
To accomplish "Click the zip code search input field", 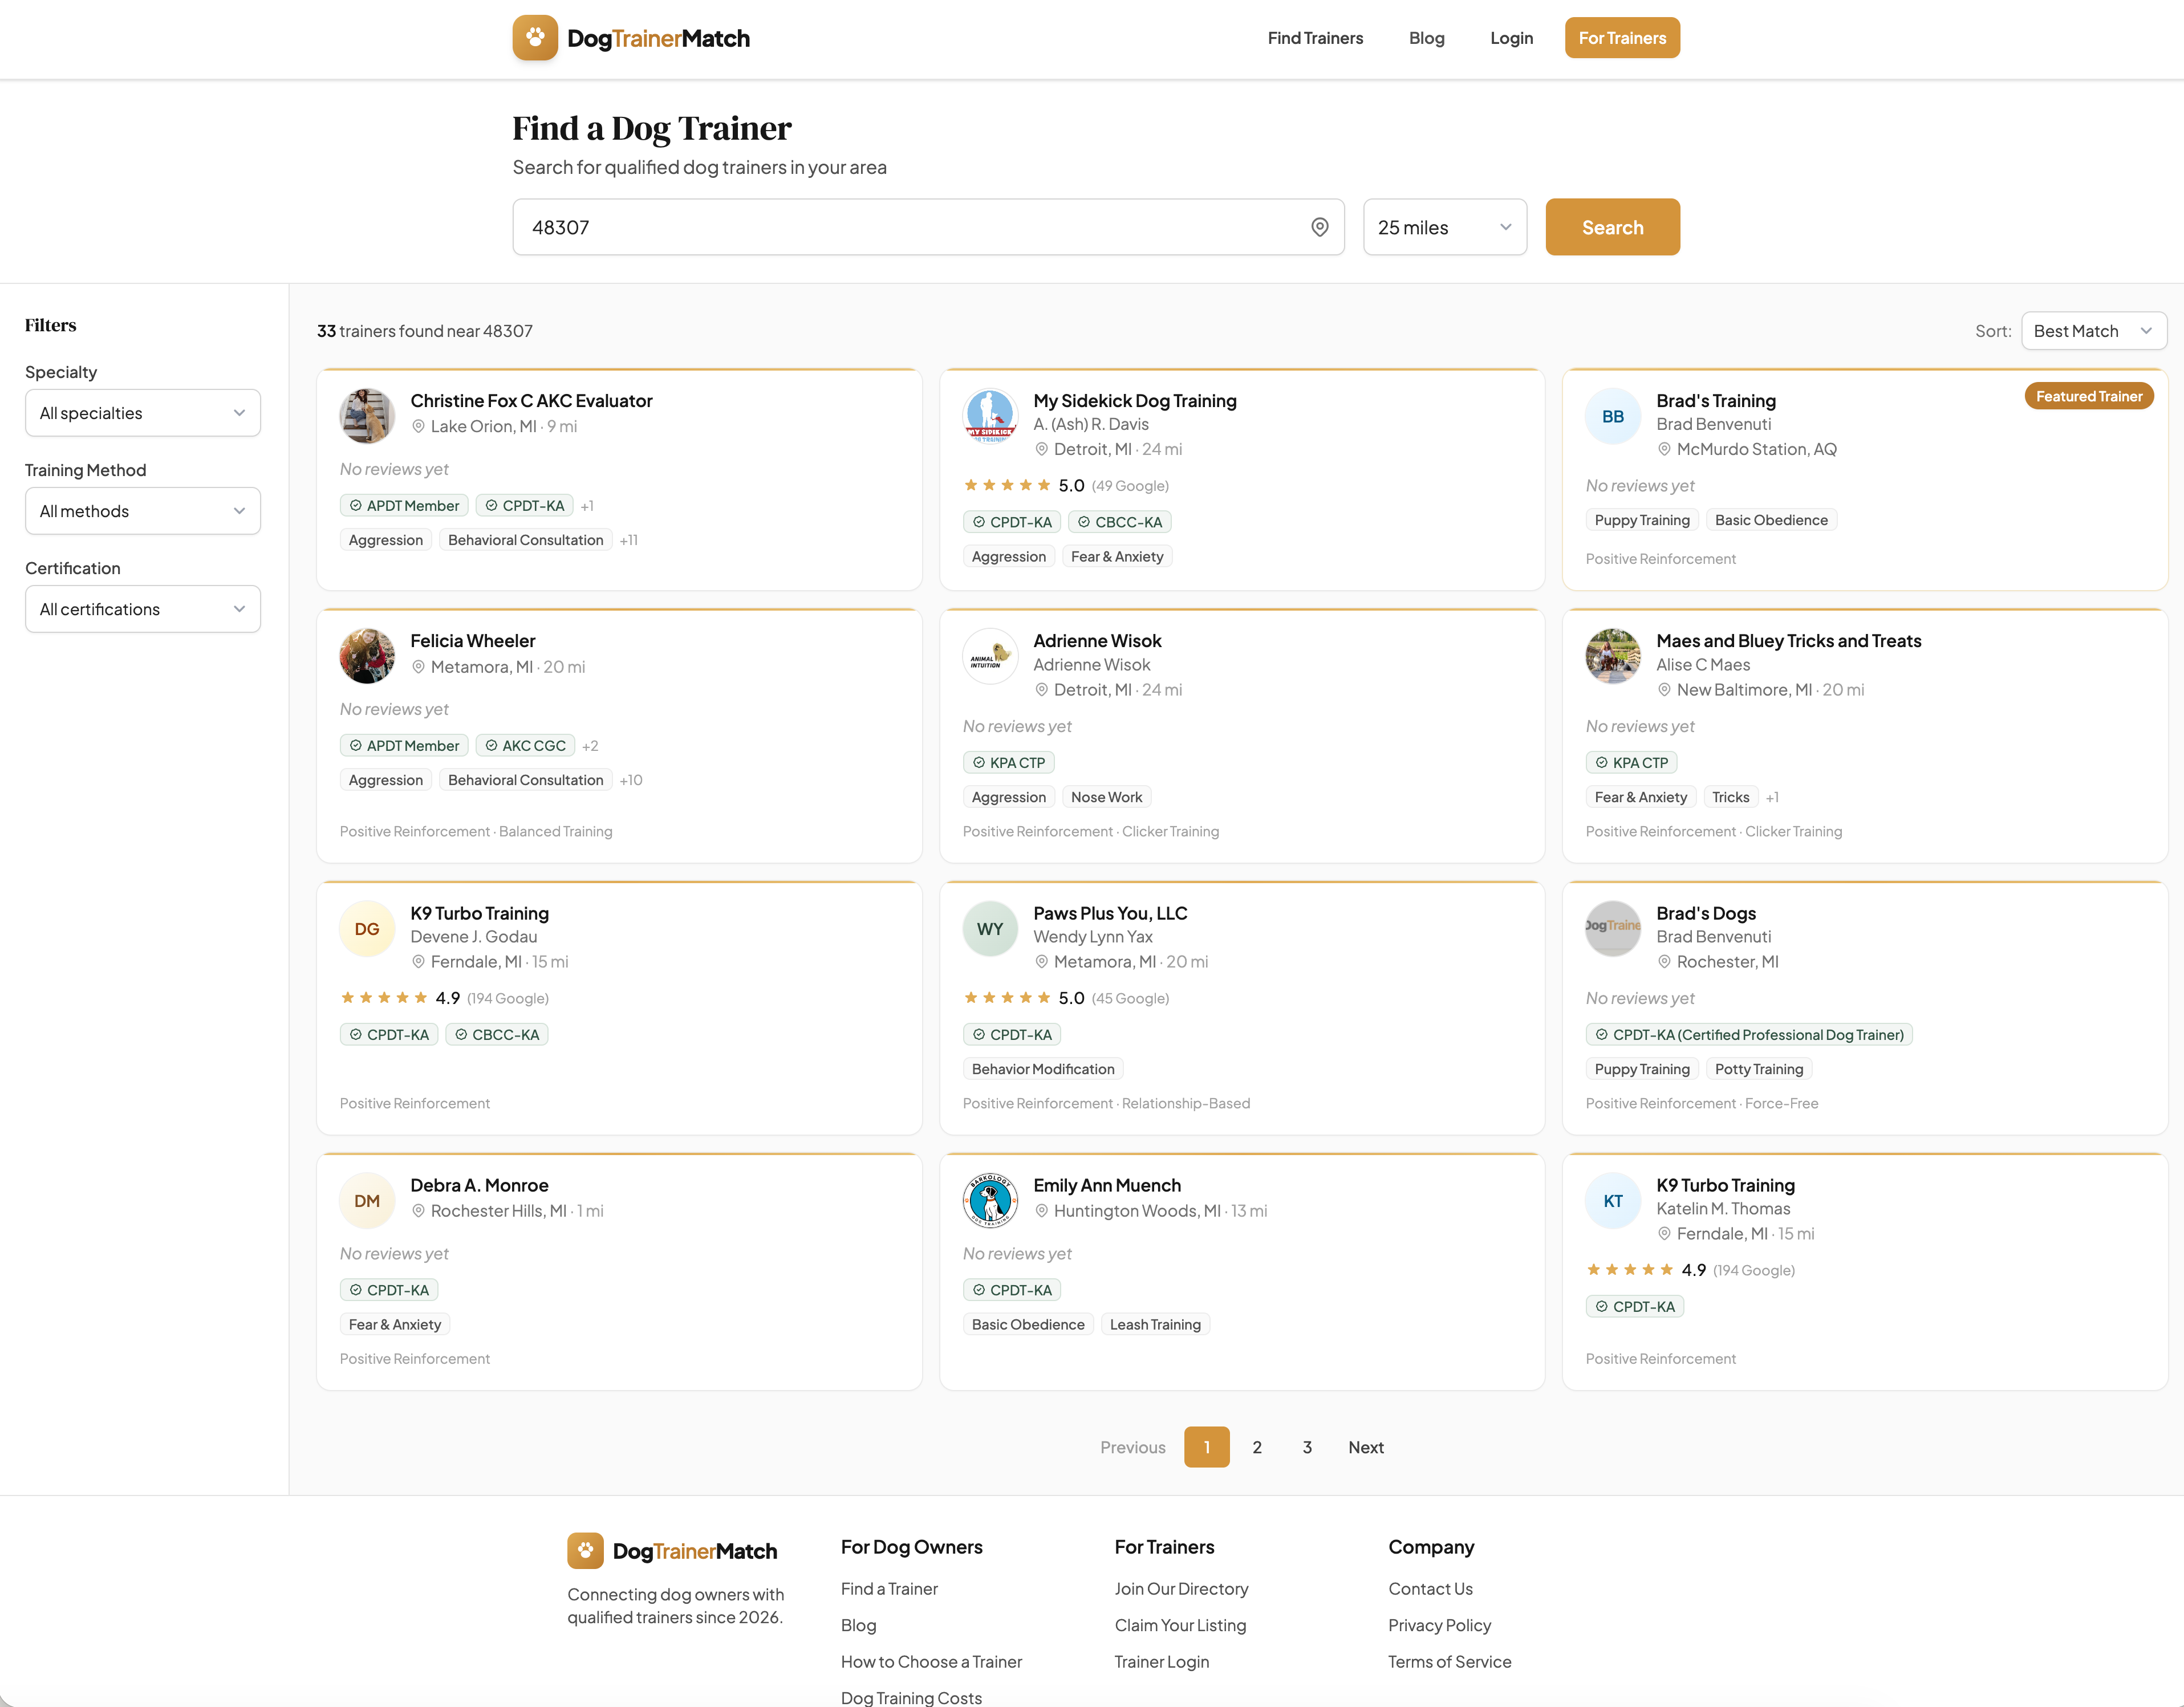I will 910,227.
